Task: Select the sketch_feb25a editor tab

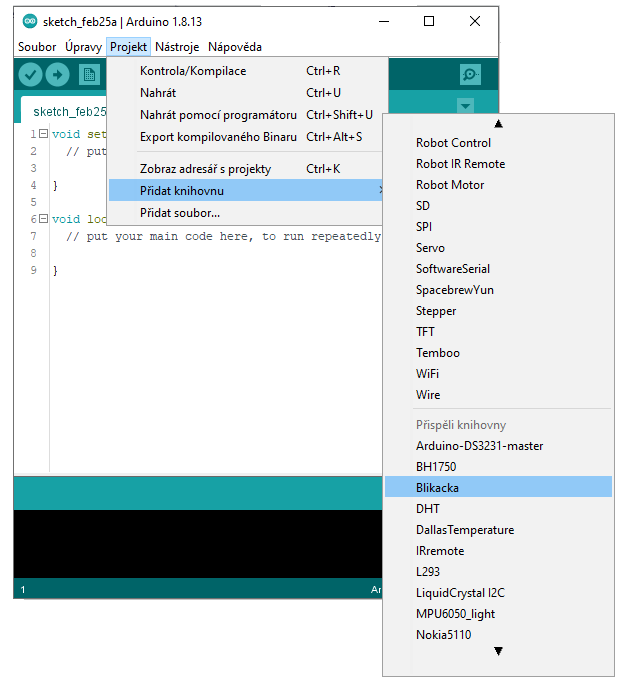Action: pyautogui.click(x=66, y=112)
